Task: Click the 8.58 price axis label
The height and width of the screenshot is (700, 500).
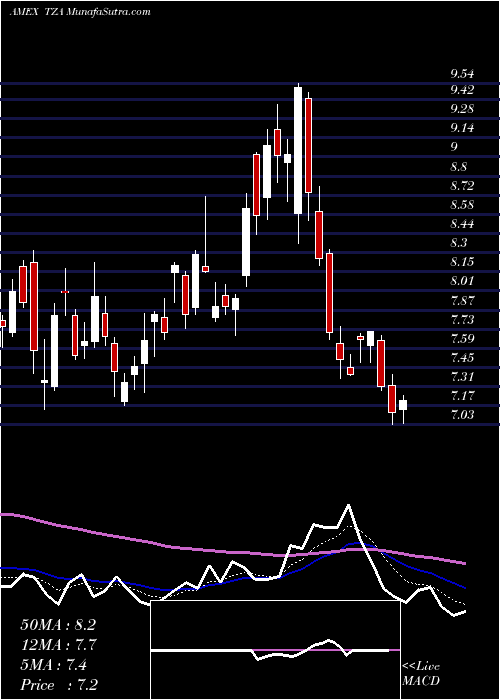Action: 462,204
